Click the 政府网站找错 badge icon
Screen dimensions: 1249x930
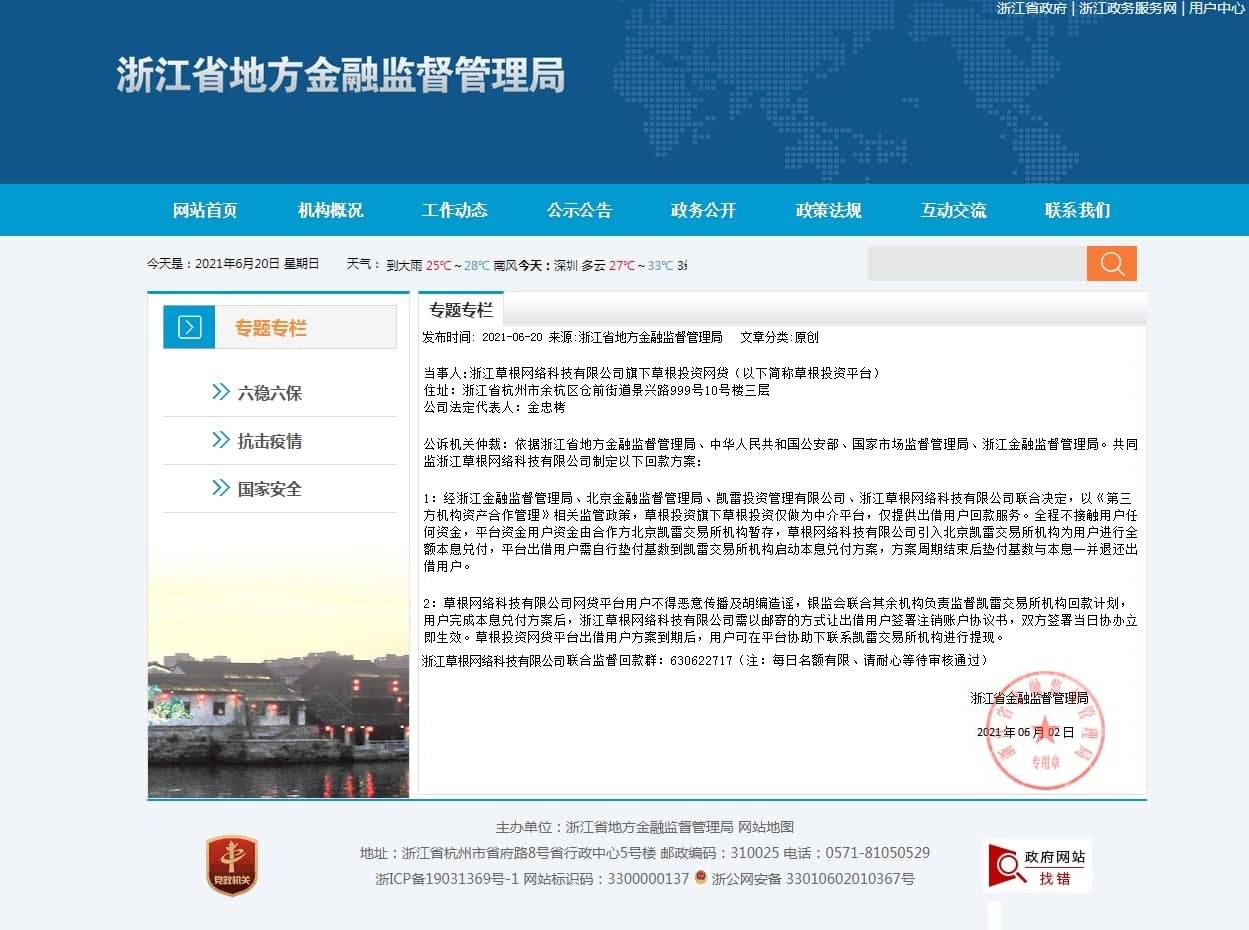coord(1037,866)
